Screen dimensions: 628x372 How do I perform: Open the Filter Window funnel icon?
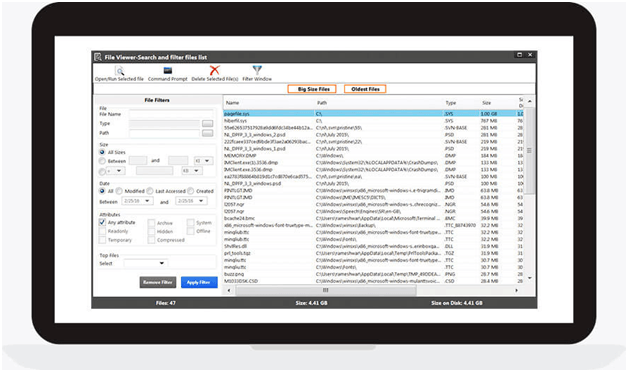click(257, 70)
